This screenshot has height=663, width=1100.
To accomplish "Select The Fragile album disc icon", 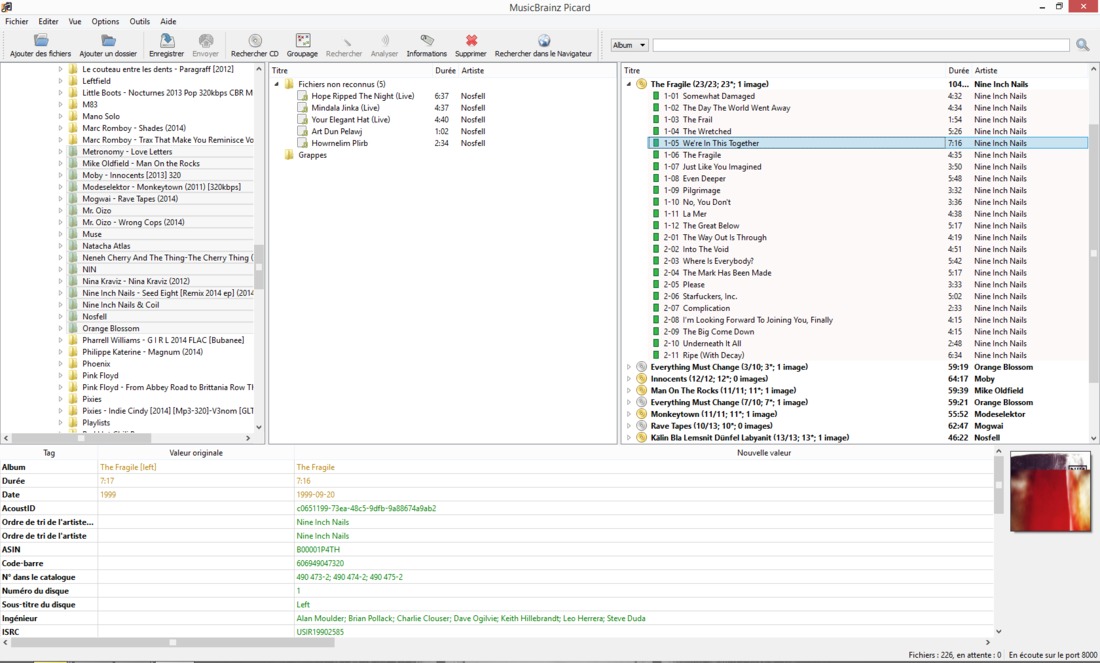I will click(641, 84).
